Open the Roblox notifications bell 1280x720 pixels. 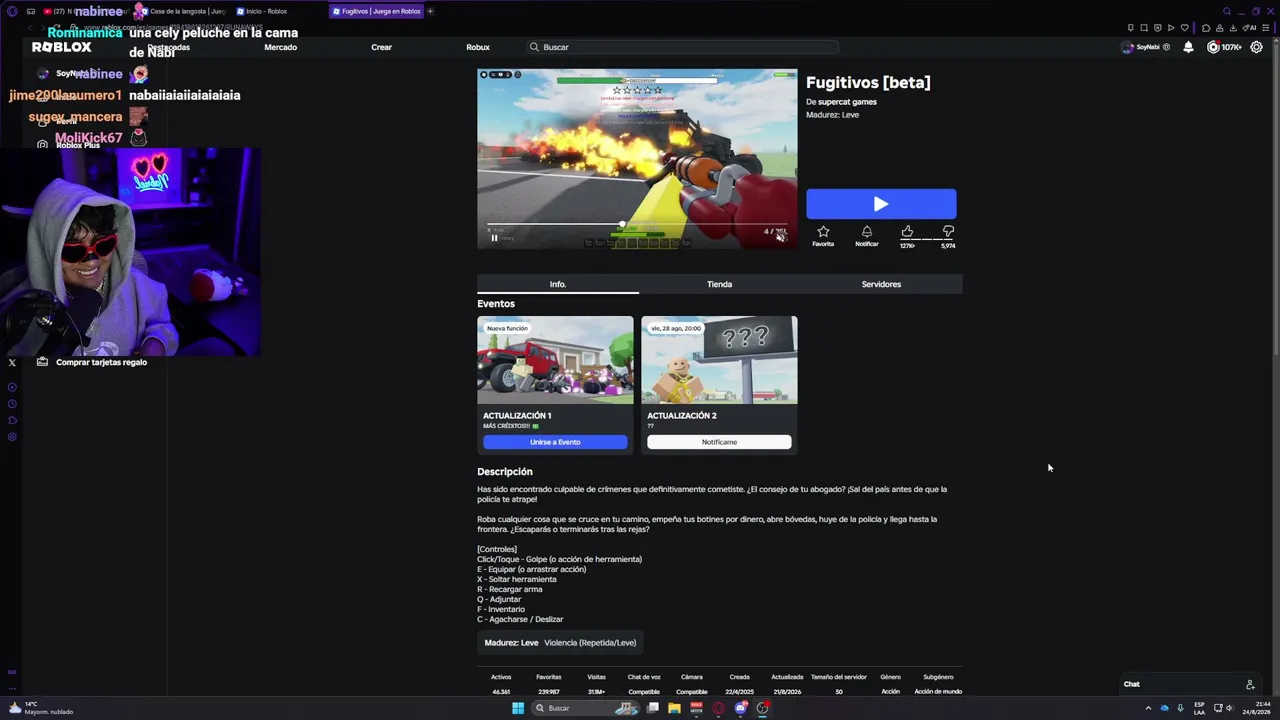pos(1188,47)
